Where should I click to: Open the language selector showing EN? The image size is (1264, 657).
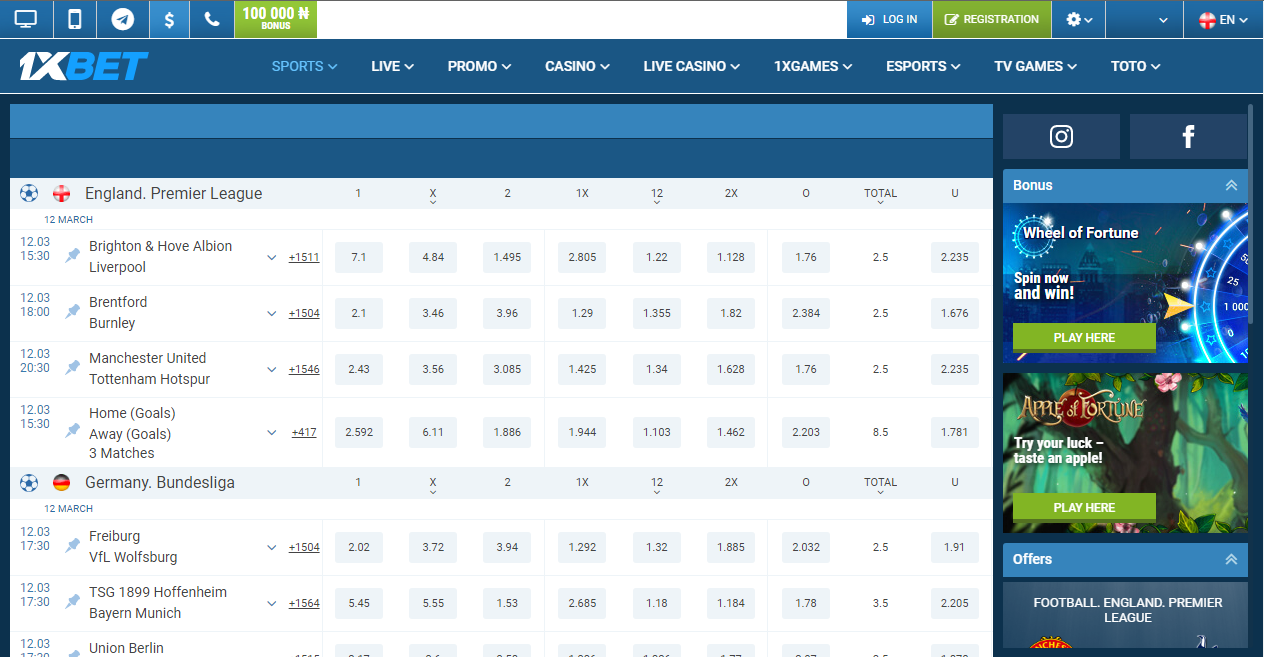point(1222,18)
